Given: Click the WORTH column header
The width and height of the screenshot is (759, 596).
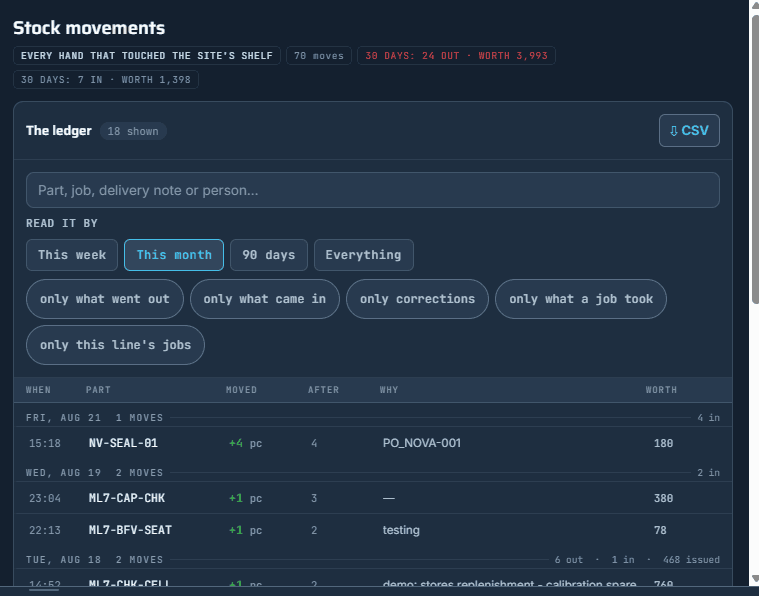Looking at the screenshot, I should point(661,390).
